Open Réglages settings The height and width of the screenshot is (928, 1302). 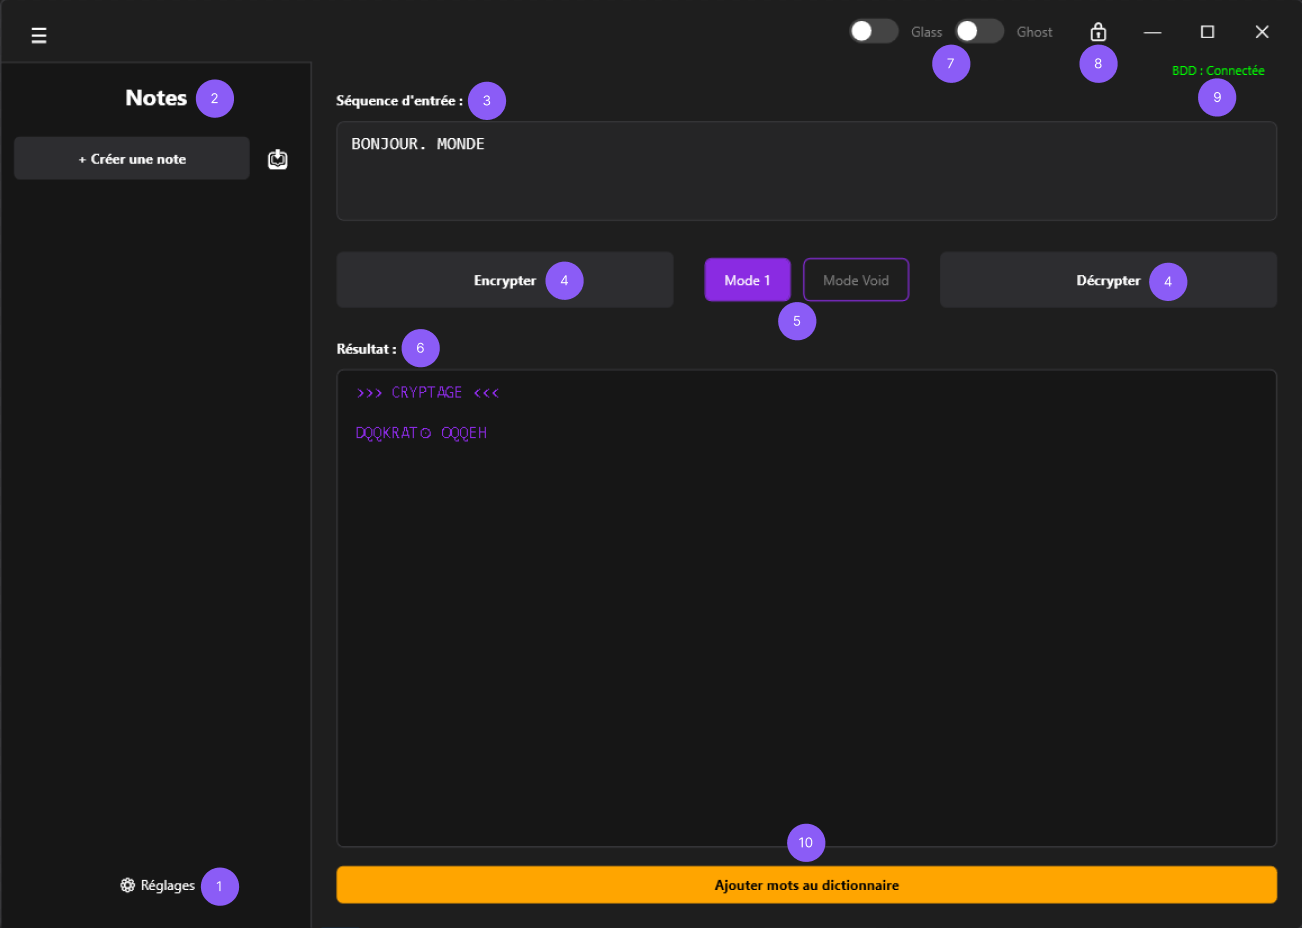tap(158, 885)
